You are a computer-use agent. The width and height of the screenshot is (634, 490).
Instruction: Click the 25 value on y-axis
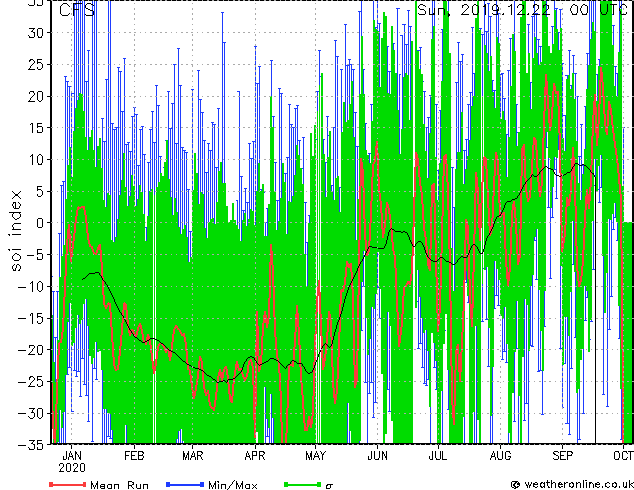[35, 65]
